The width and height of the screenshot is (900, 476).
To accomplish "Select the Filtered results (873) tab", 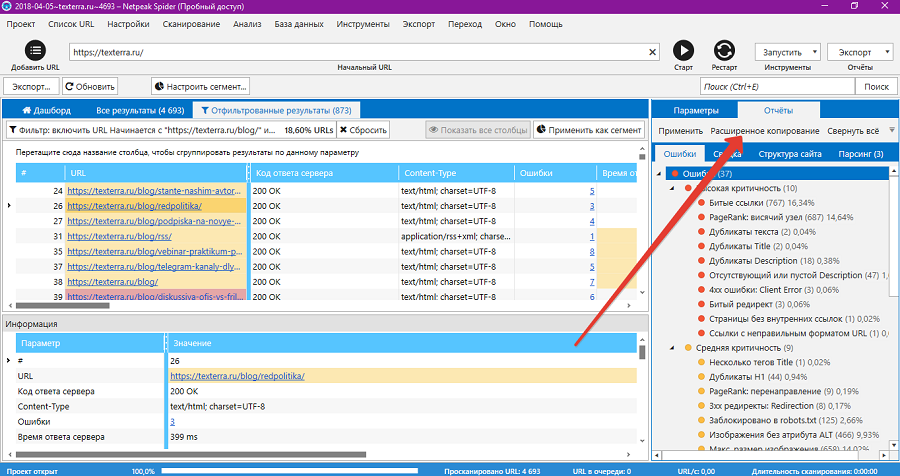I will [x=277, y=110].
